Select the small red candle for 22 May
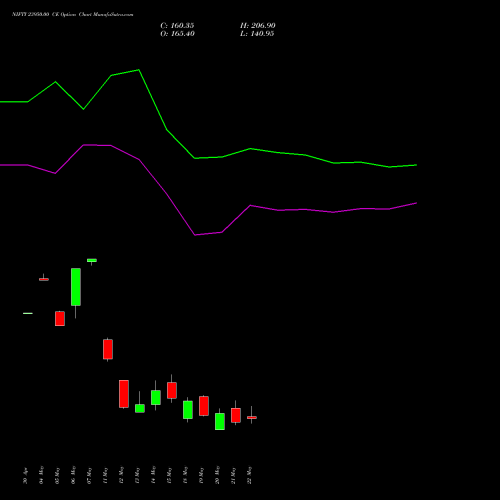The height and width of the screenshot is (500, 500). (x=252, y=417)
